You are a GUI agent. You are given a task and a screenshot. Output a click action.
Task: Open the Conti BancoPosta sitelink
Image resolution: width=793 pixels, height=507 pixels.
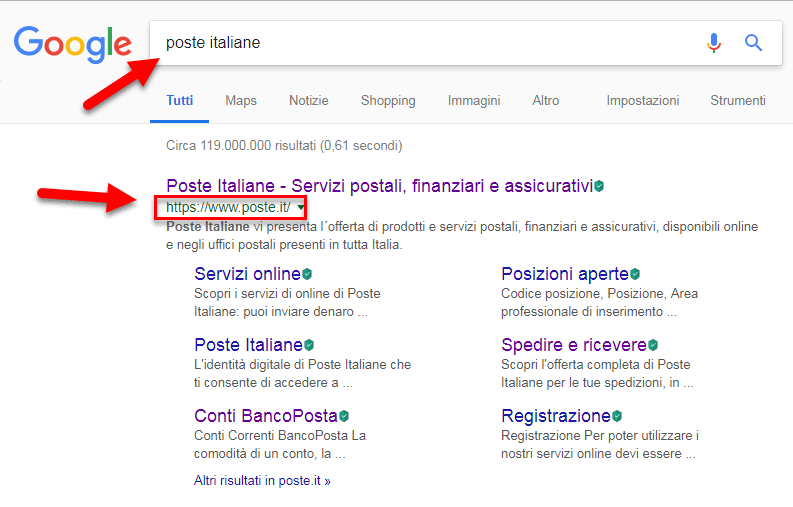point(266,416)
